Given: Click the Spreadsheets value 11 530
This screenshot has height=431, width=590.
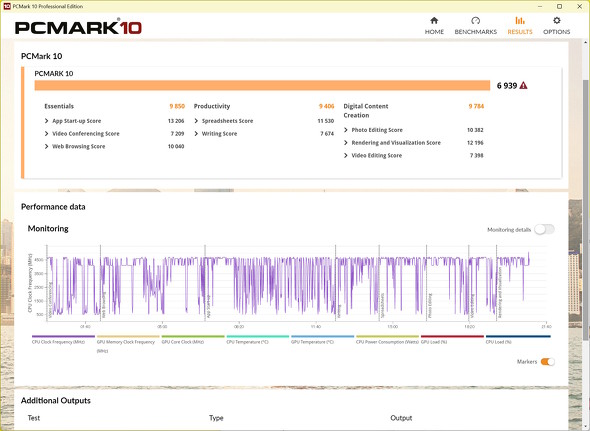Looking at the screenshot, I should pyautogui.click(x=325, y=121).
